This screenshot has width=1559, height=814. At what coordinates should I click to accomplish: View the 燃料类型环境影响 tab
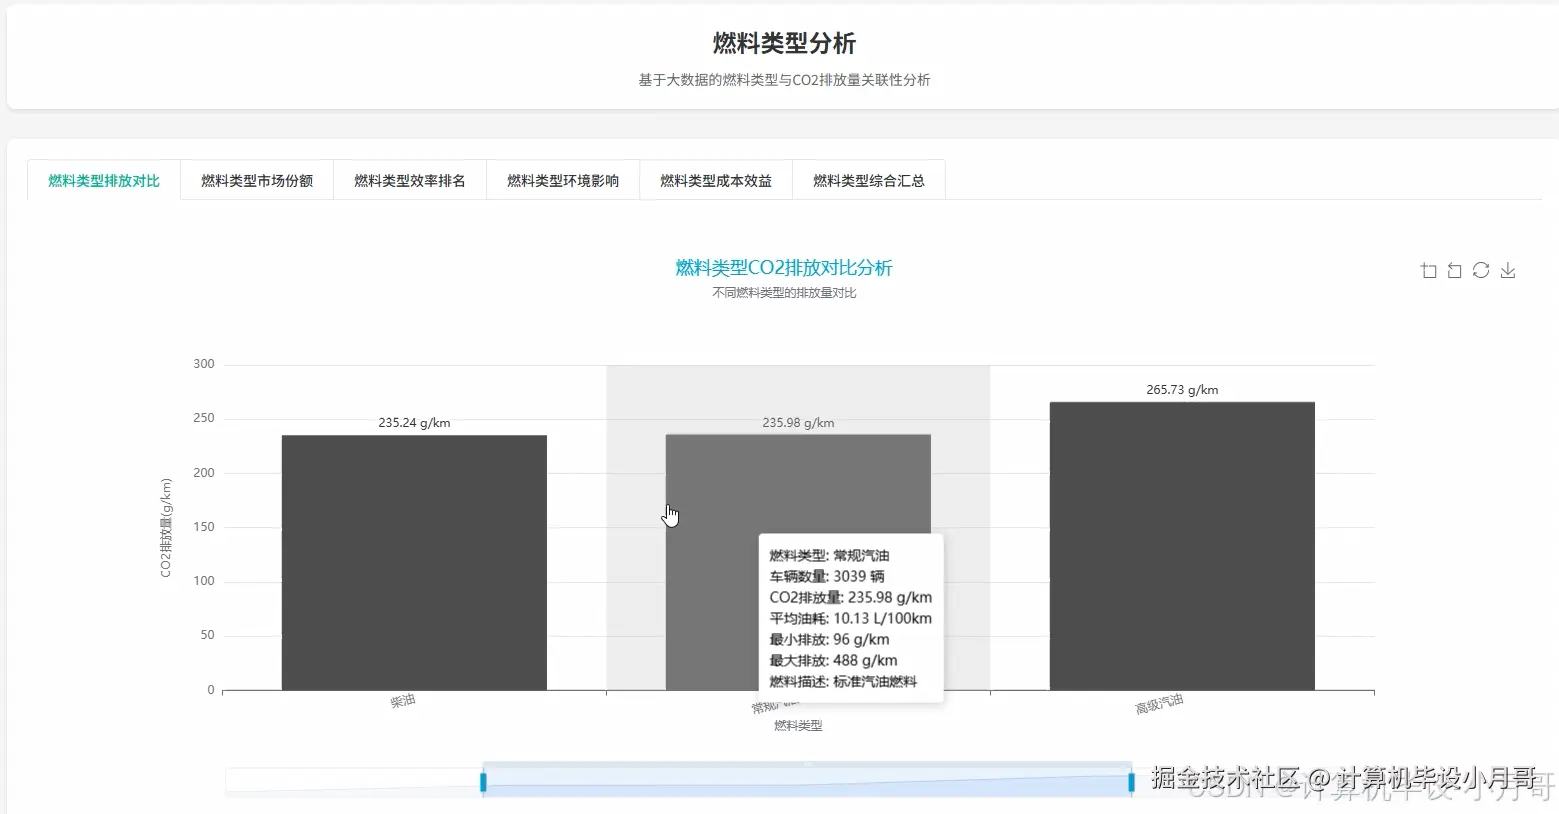(562, 180)
